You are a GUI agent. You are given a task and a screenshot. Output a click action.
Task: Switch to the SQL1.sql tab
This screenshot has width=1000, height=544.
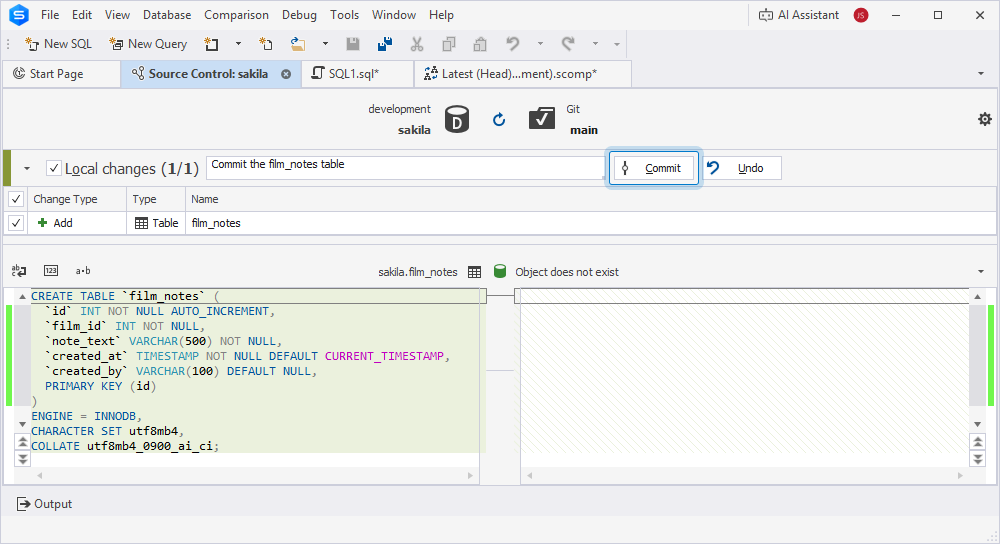coord(353,74)
